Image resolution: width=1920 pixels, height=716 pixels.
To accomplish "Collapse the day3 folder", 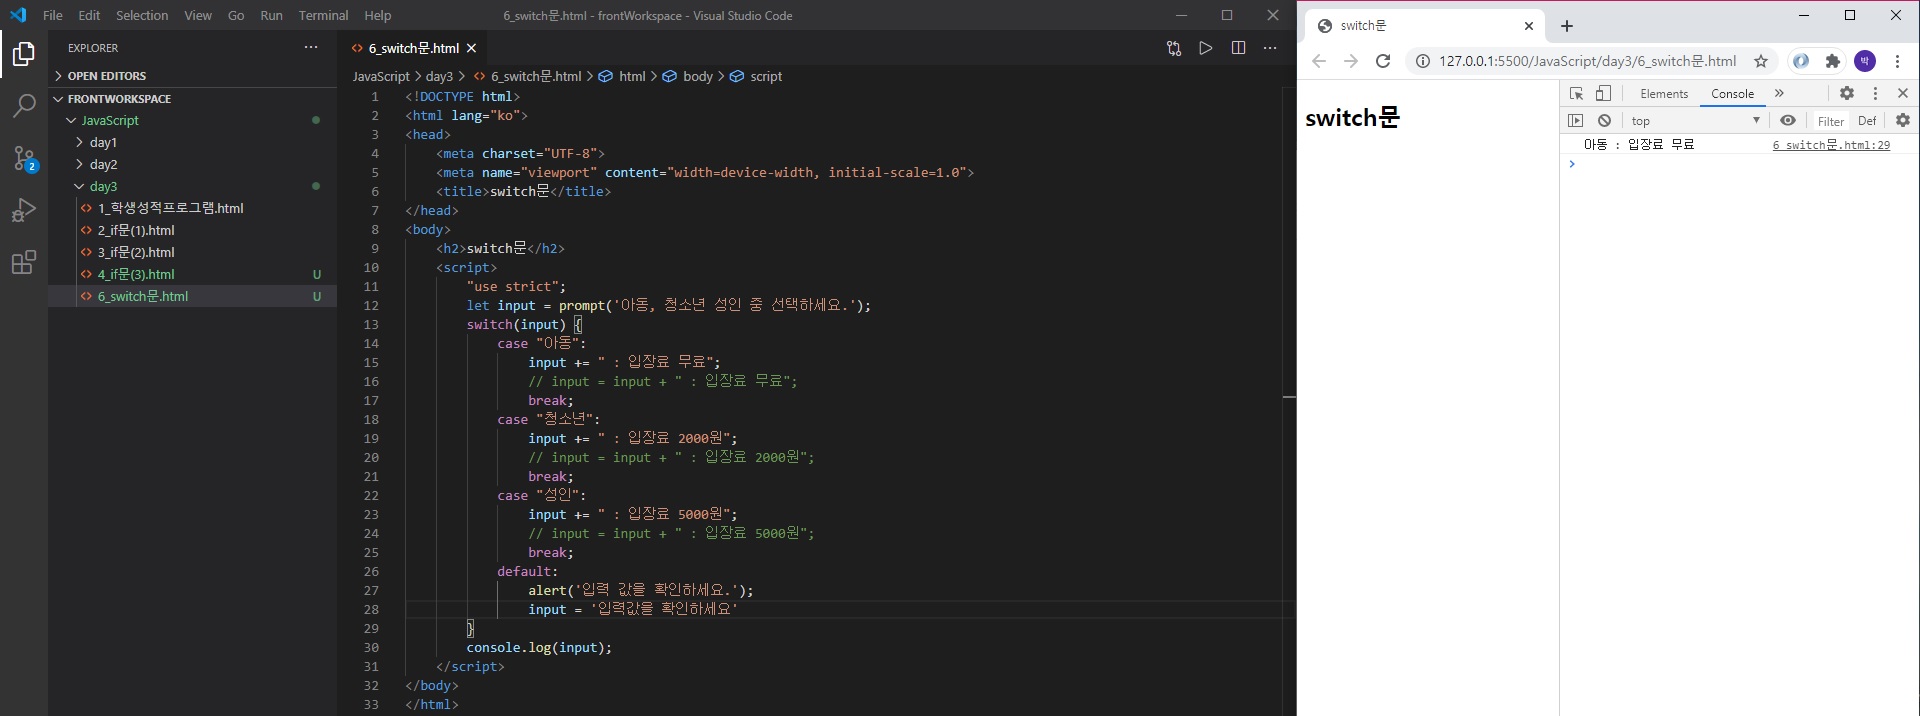I will [103, 186].
